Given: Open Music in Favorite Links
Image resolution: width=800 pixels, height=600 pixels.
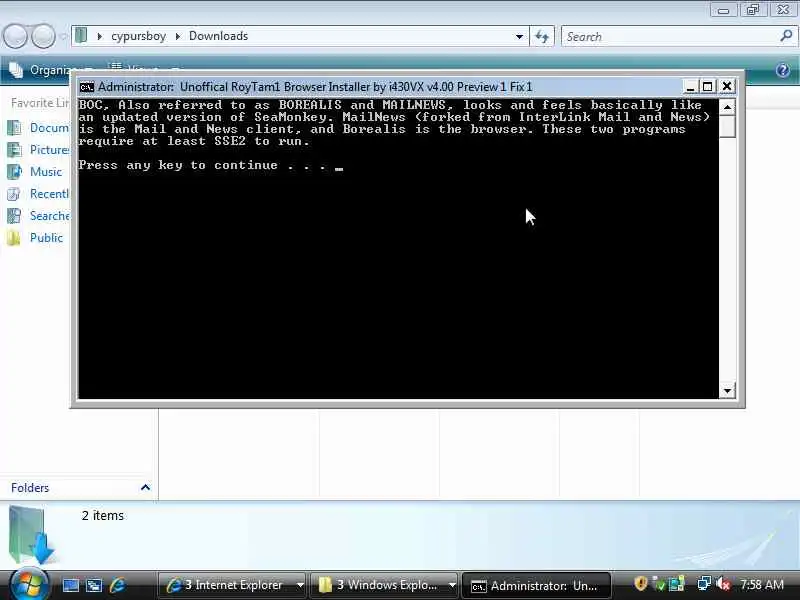Looking at the screenshot, I should [x=45, y=171].
